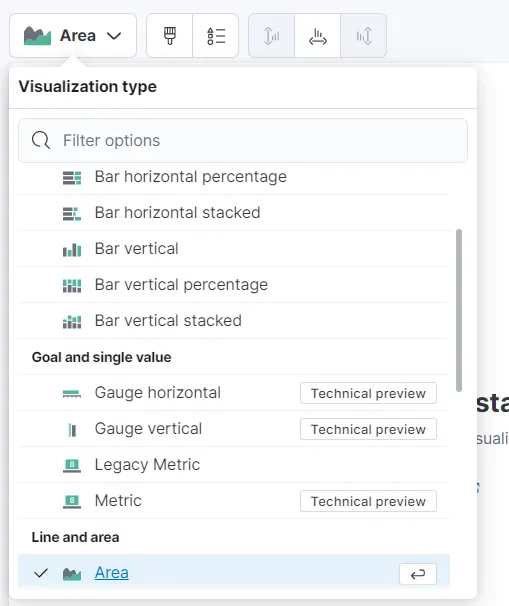Click the Bar vertical chart icon
509x606 pixels.
click(72, 249)
